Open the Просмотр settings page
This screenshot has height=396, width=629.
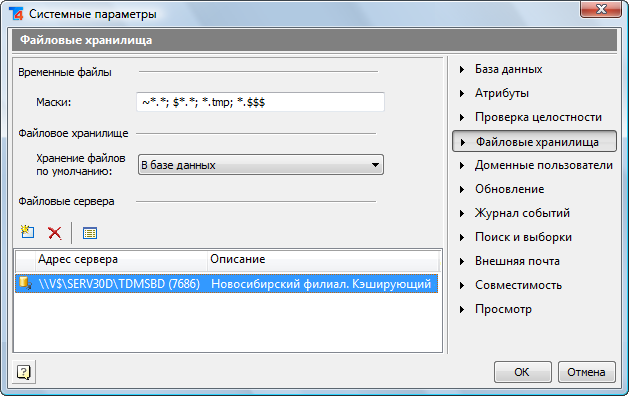coord(503,309)
